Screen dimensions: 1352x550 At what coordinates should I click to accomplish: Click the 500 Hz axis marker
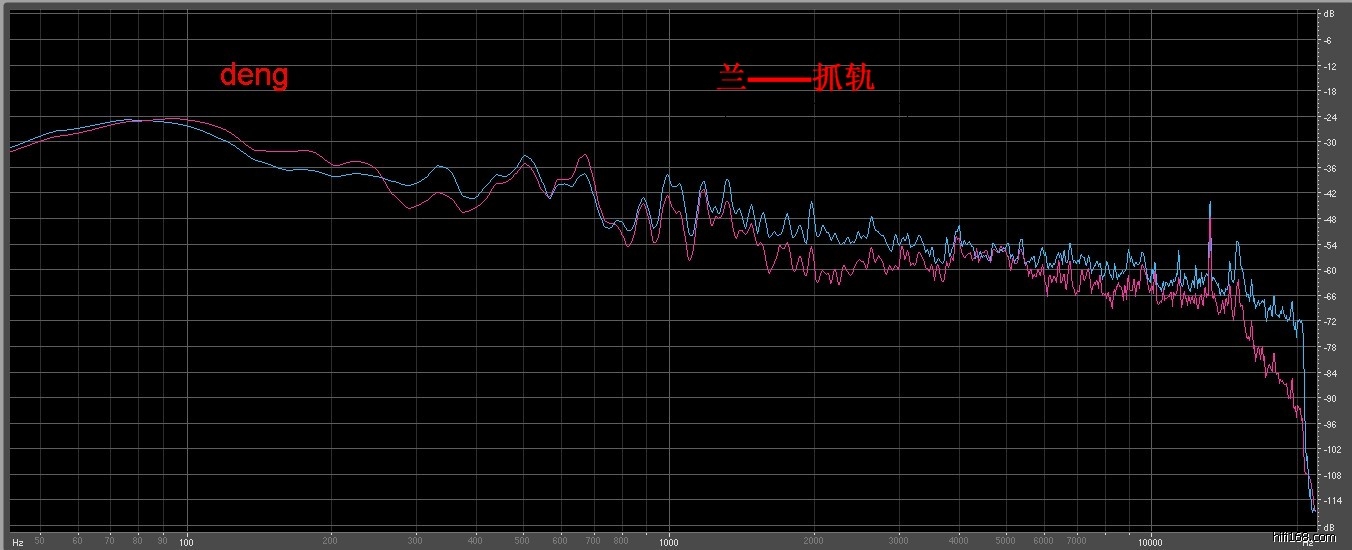pyautogui.click(x=523, y=539)
